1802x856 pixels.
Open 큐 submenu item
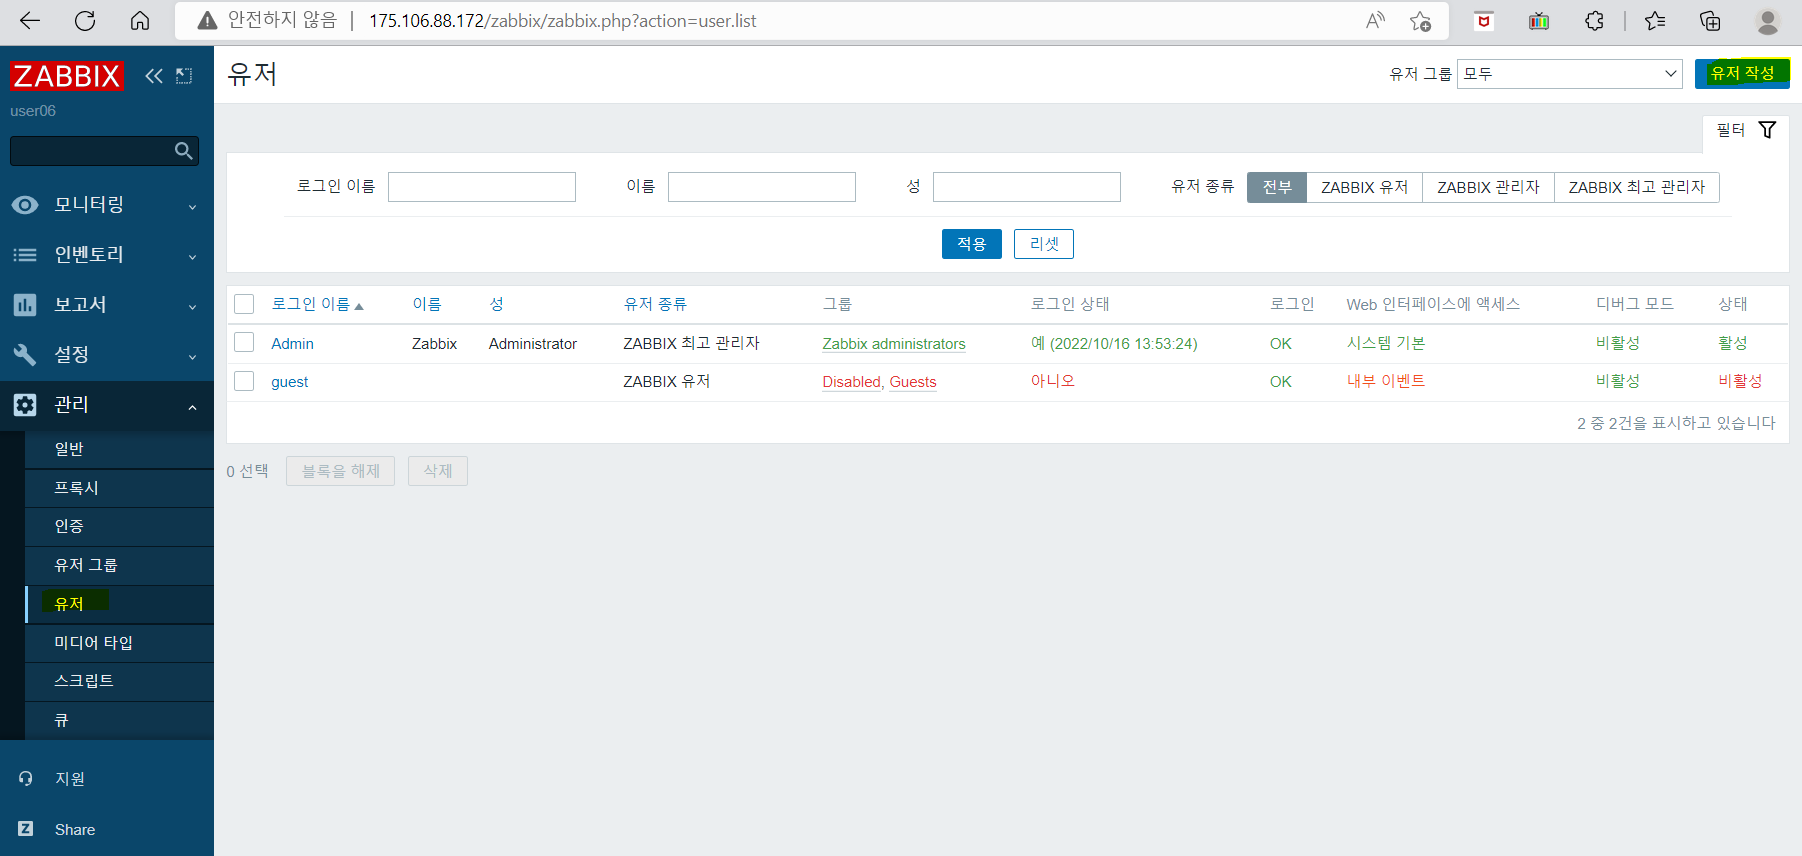point(119,720)
